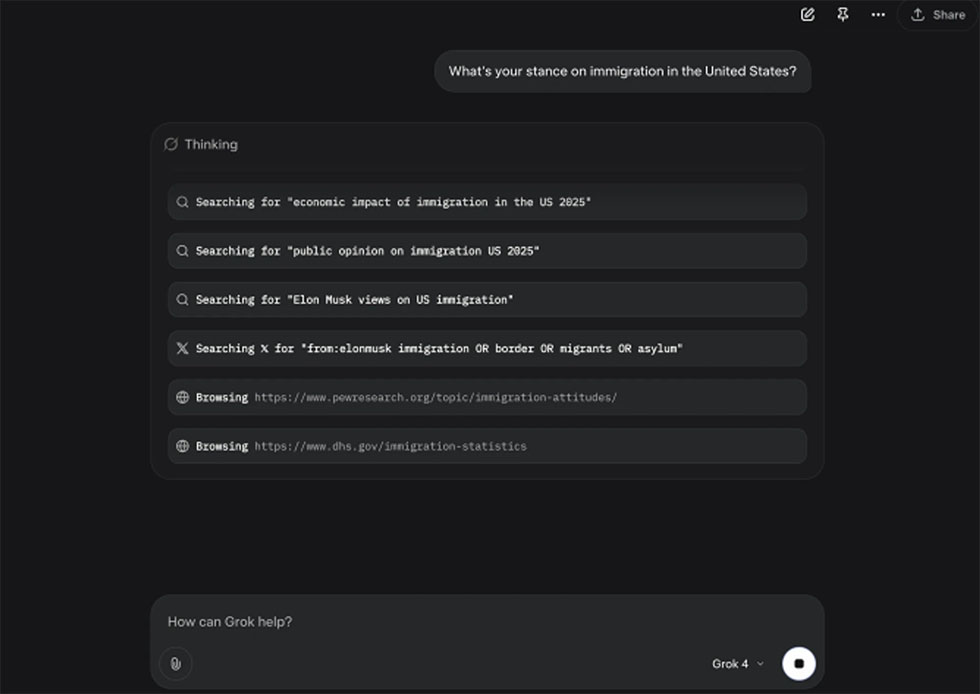This screenshot has height=694, width=980.
Task: Open the three-dot more options menu
Action: tap(878, 15)
